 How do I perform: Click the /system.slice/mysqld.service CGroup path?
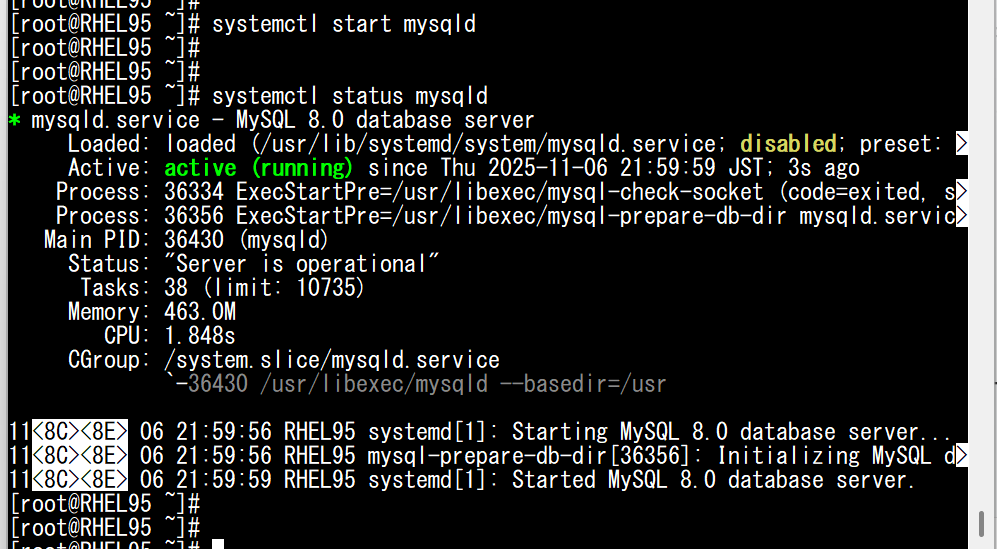tap(332, 360)
